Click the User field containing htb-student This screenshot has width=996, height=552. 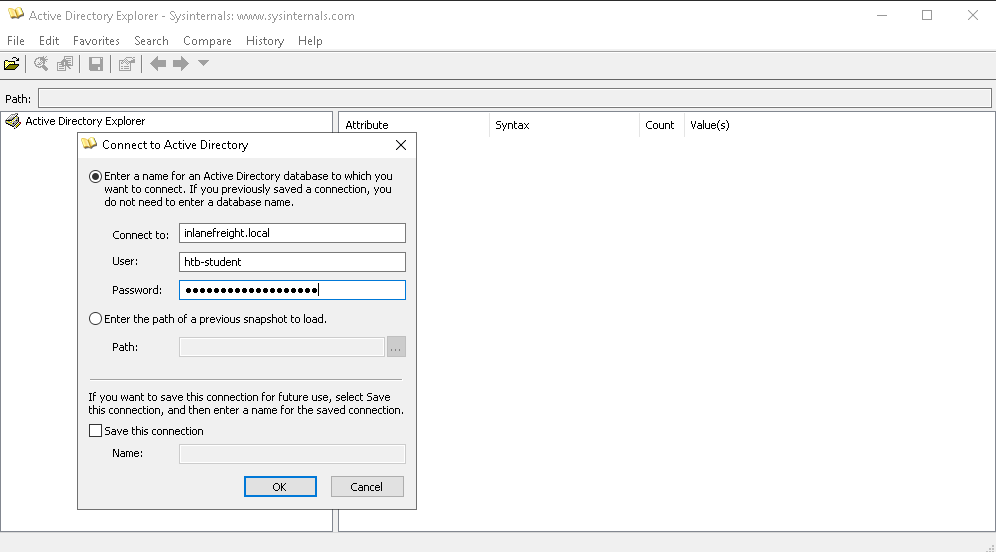[292, 262]
